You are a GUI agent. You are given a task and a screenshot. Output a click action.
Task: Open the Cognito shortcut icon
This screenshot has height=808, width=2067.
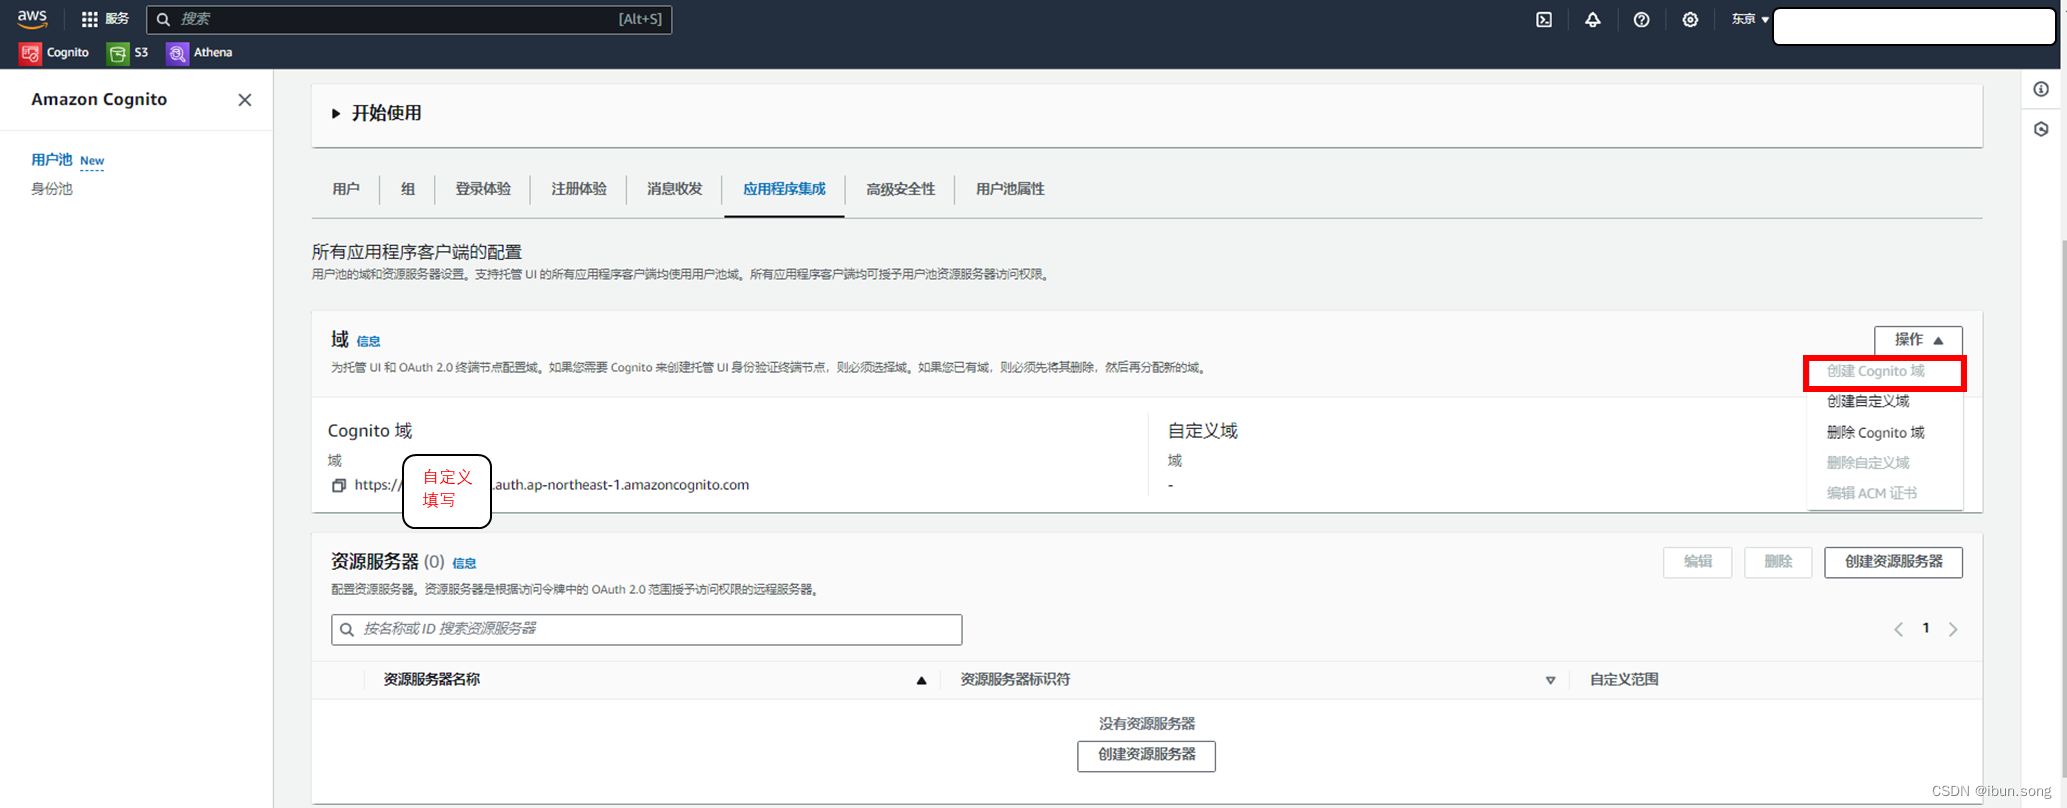coord(30,53)
